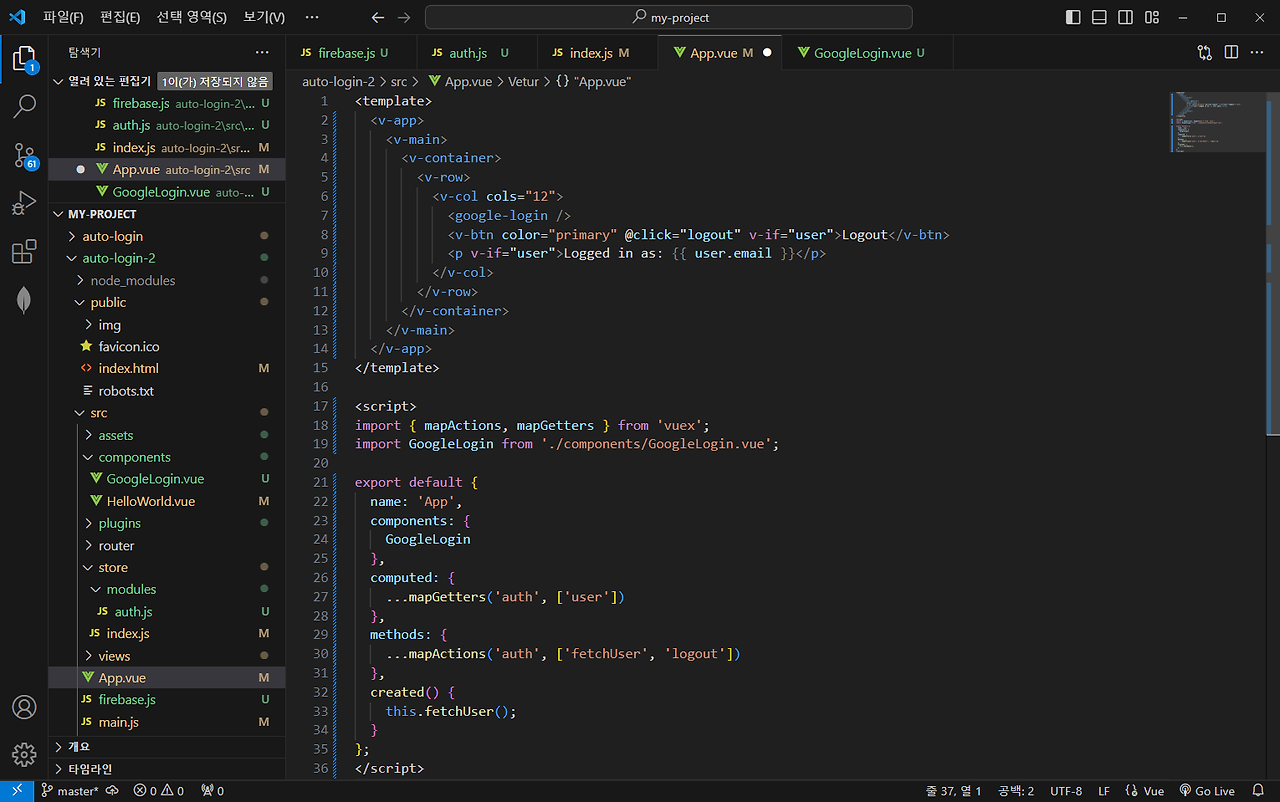Toggle the secondary side bar layout icon
The image size is (1280, 802).
pyautogui.click(x=1126, y=17)
